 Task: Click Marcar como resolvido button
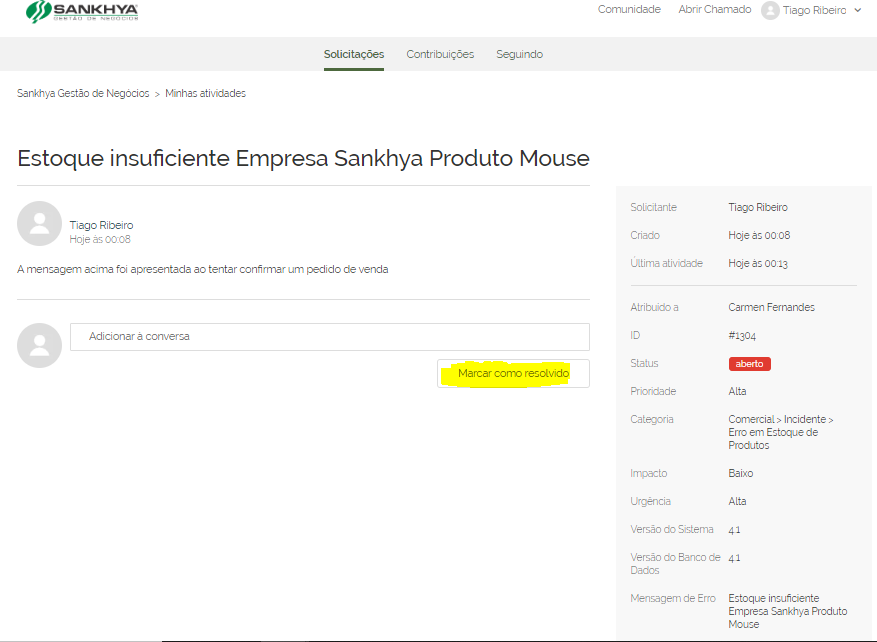(513, 374)
